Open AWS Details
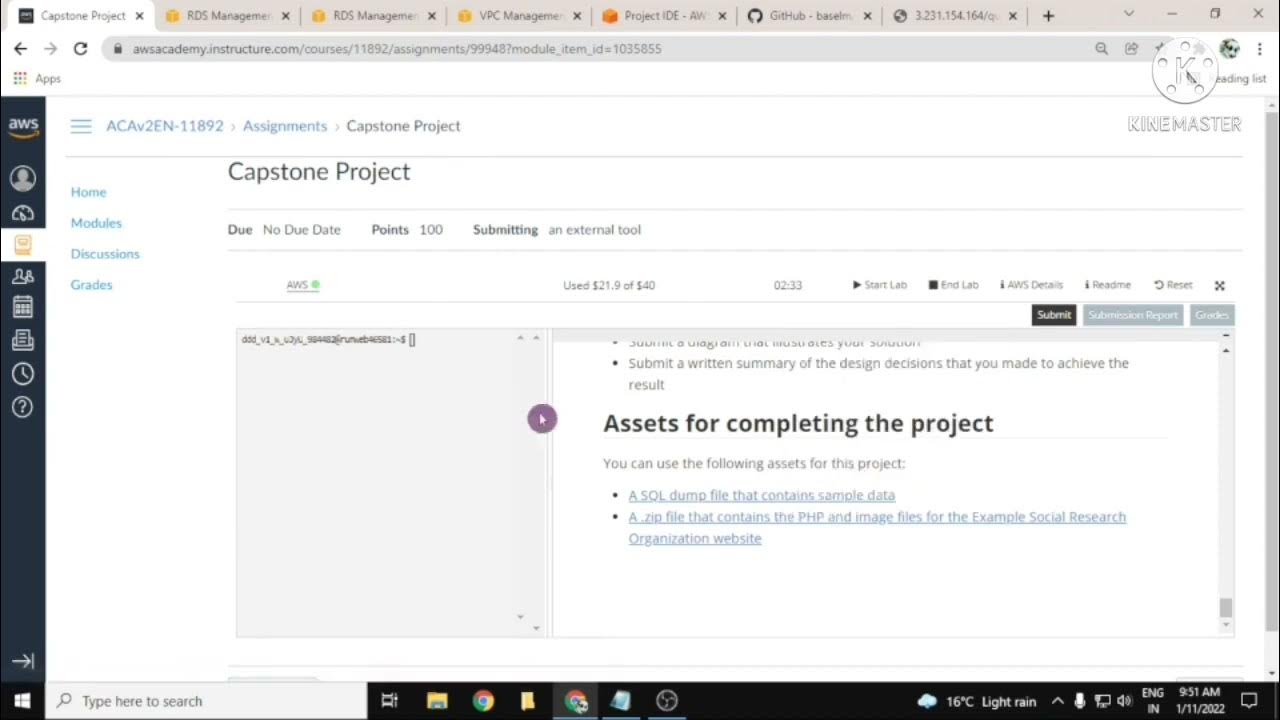This screenshot has height=720, width=1280. [x=1031, y=285]
